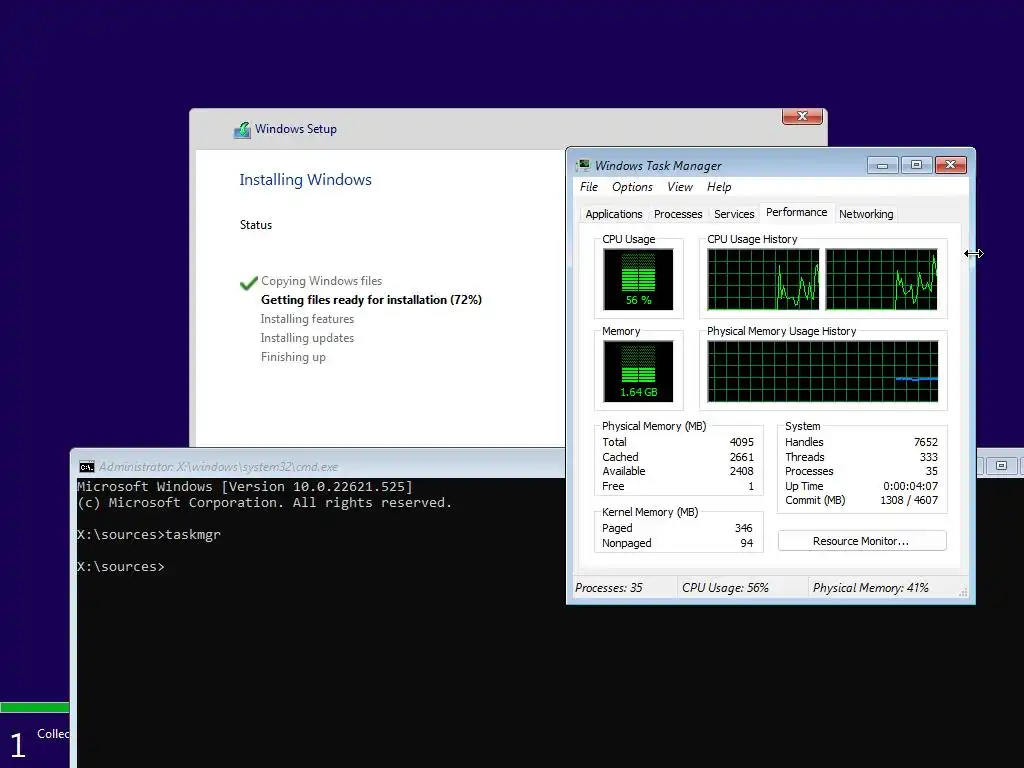1024x768 pixels.
Task: Click the Windows Setup title bar icon
Action: [x=242, y=129]
